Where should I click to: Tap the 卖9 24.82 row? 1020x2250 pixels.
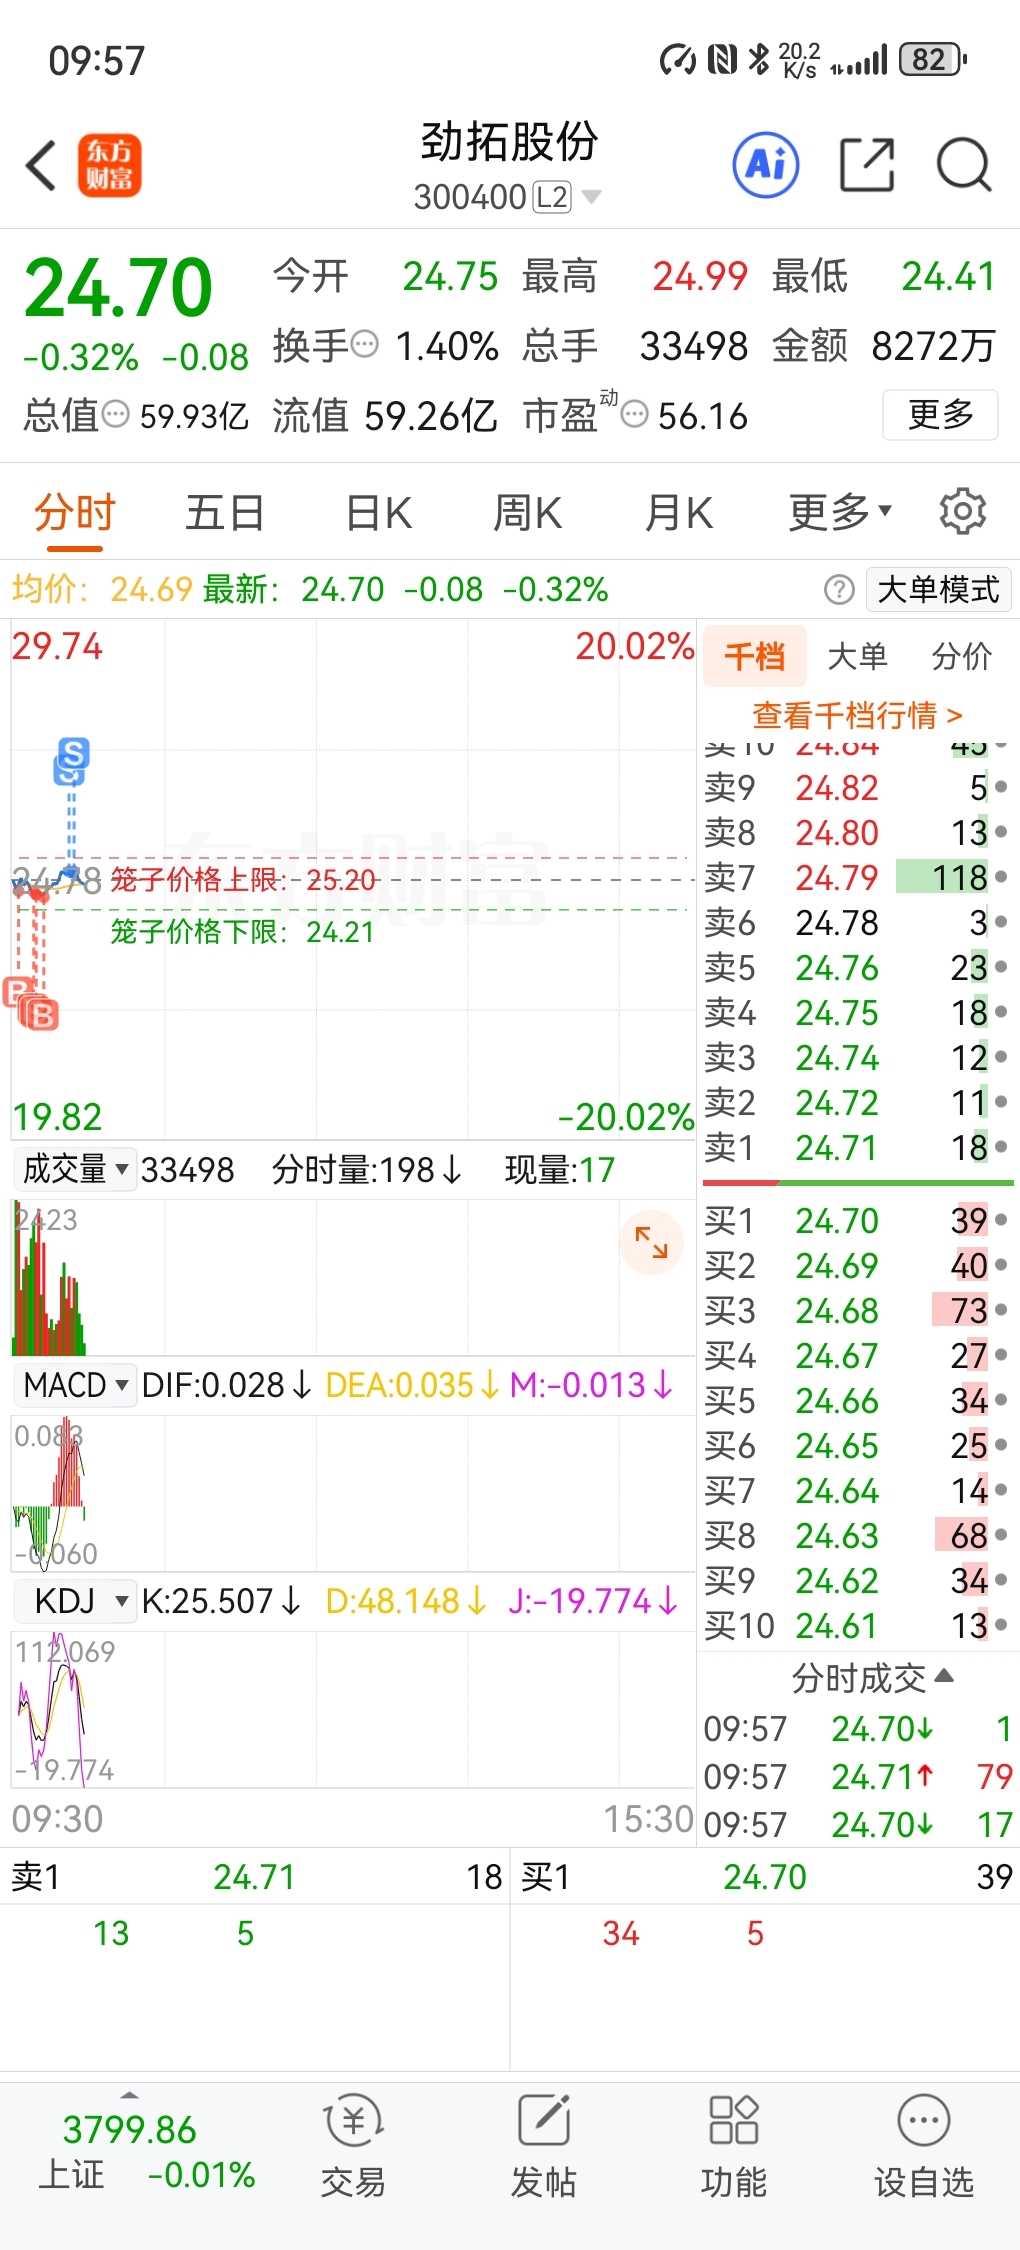click(x=856, y=788)
